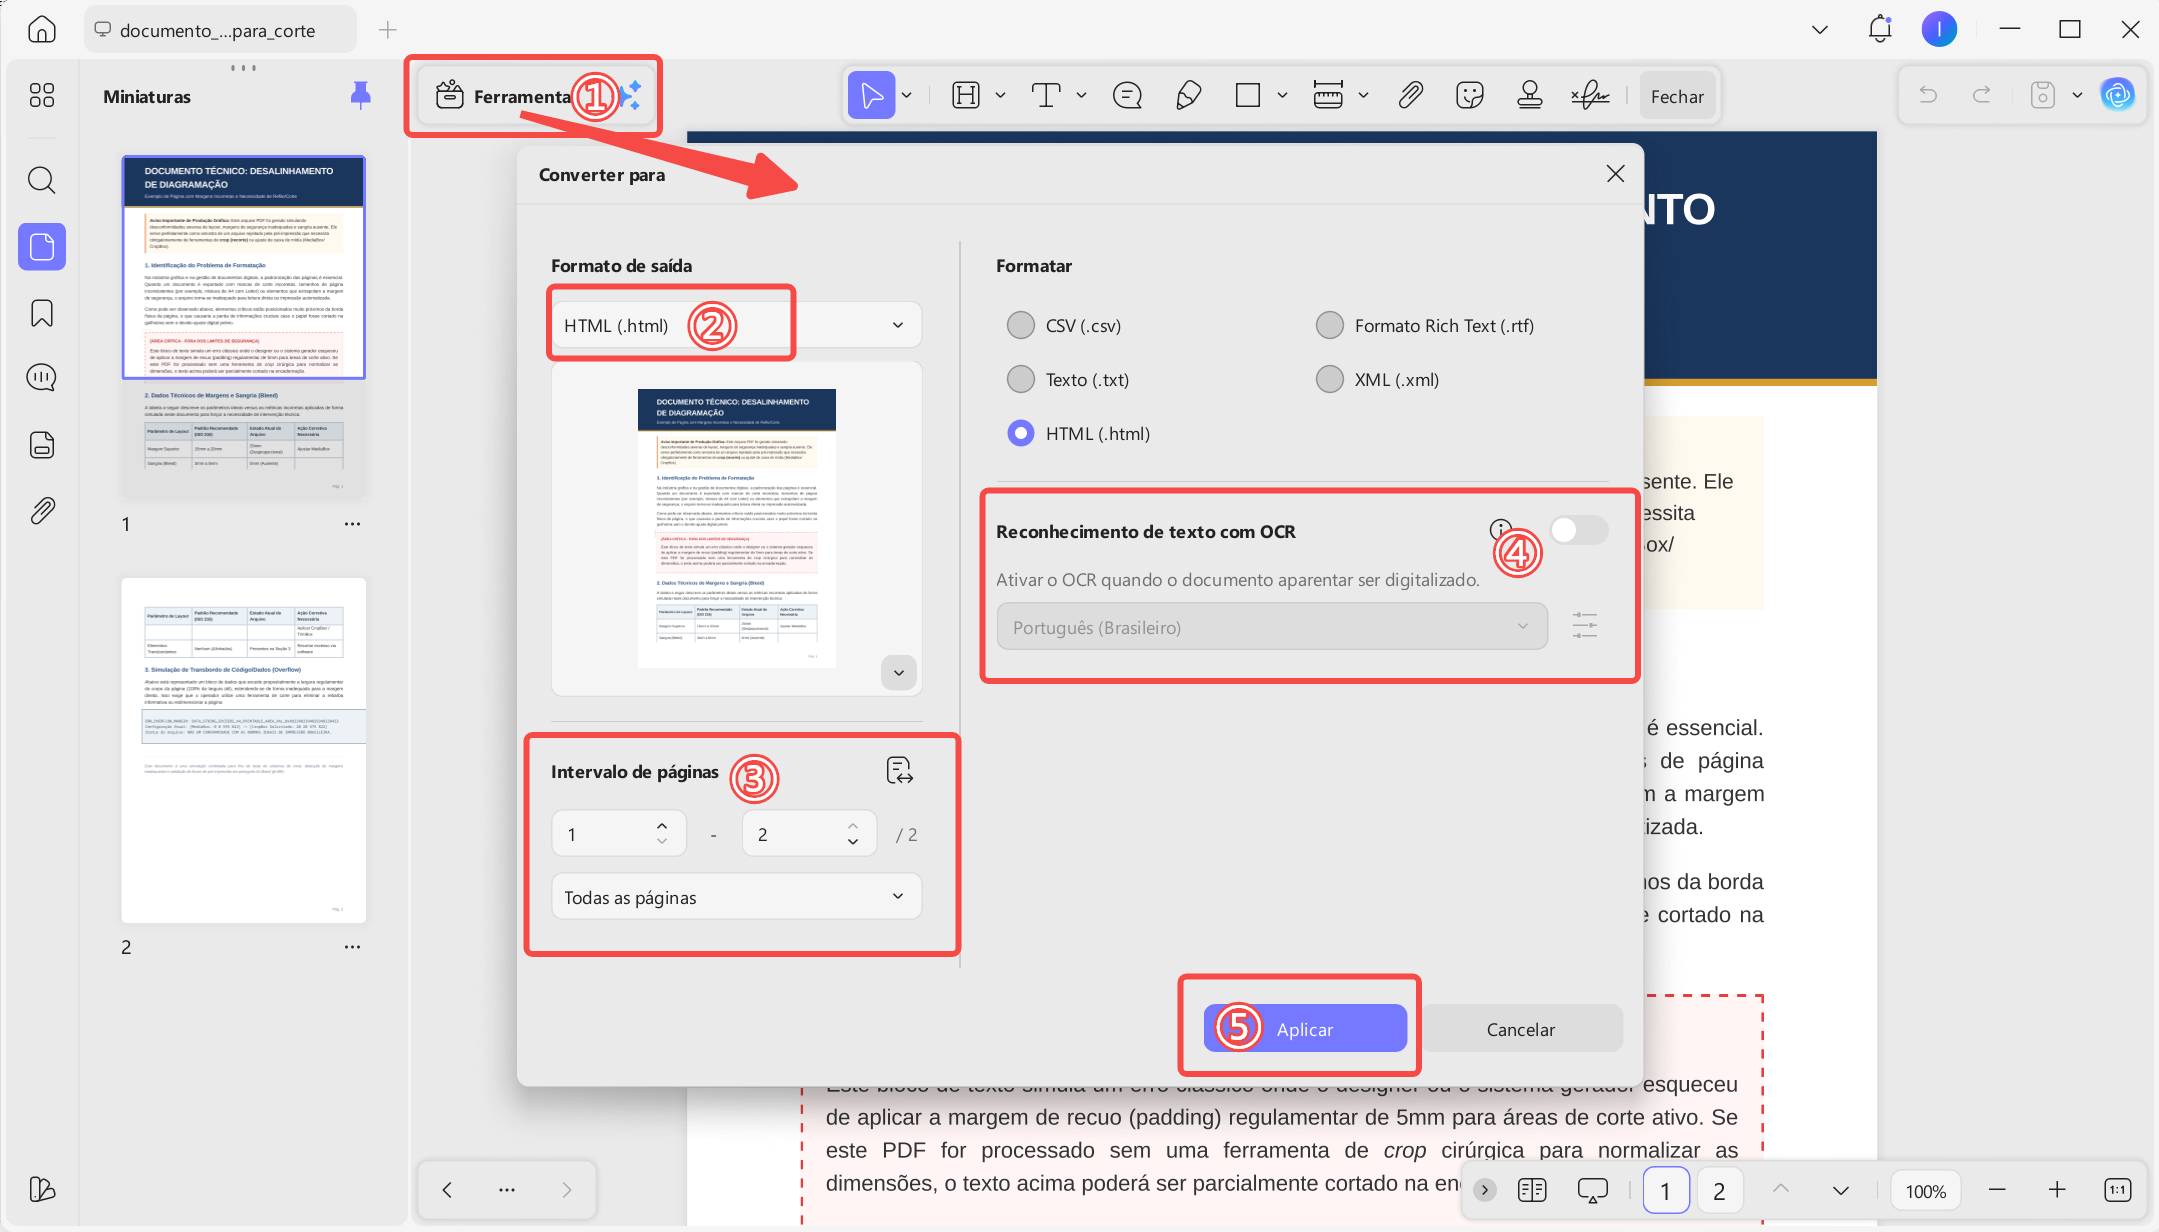Viewport: 2159px width, 1232px height.
Task: Open the search panel in sidebar
Action: click(x=41, y=180)
